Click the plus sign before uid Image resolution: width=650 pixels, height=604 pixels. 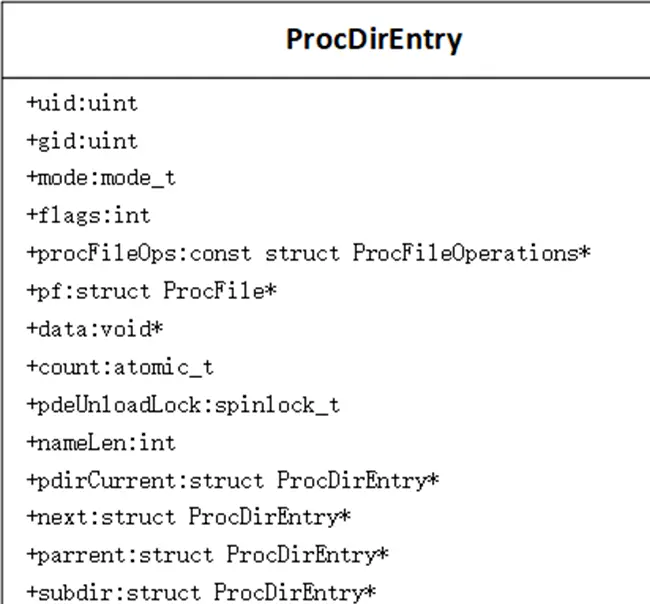pyautogui.click(x=32, y=102)
